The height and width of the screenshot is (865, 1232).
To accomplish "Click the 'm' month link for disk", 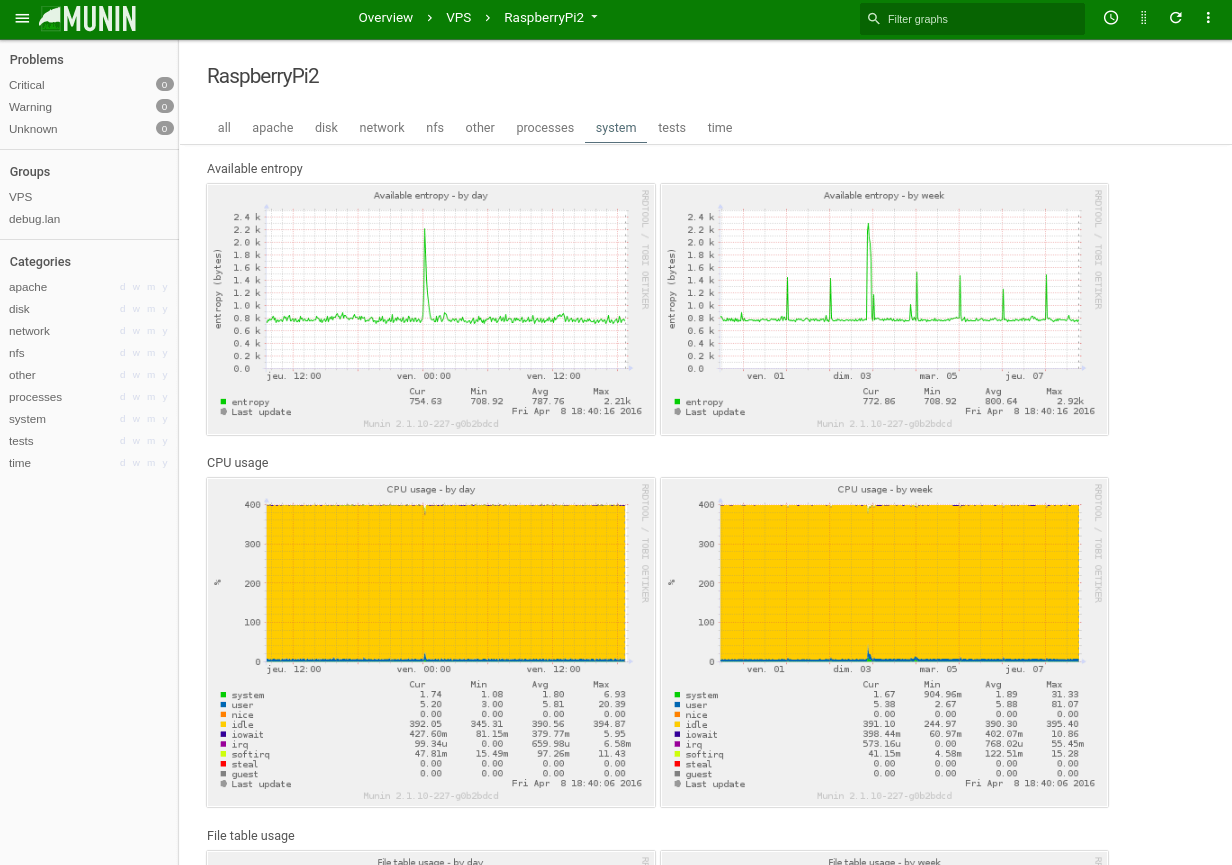I will 151,309.
